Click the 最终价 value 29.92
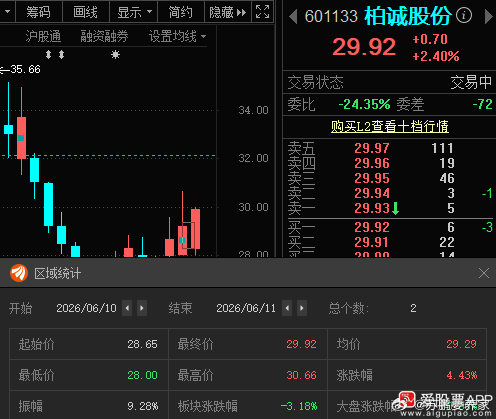Image resolution: width=496 pixels, height=419 pixels. 301,344
